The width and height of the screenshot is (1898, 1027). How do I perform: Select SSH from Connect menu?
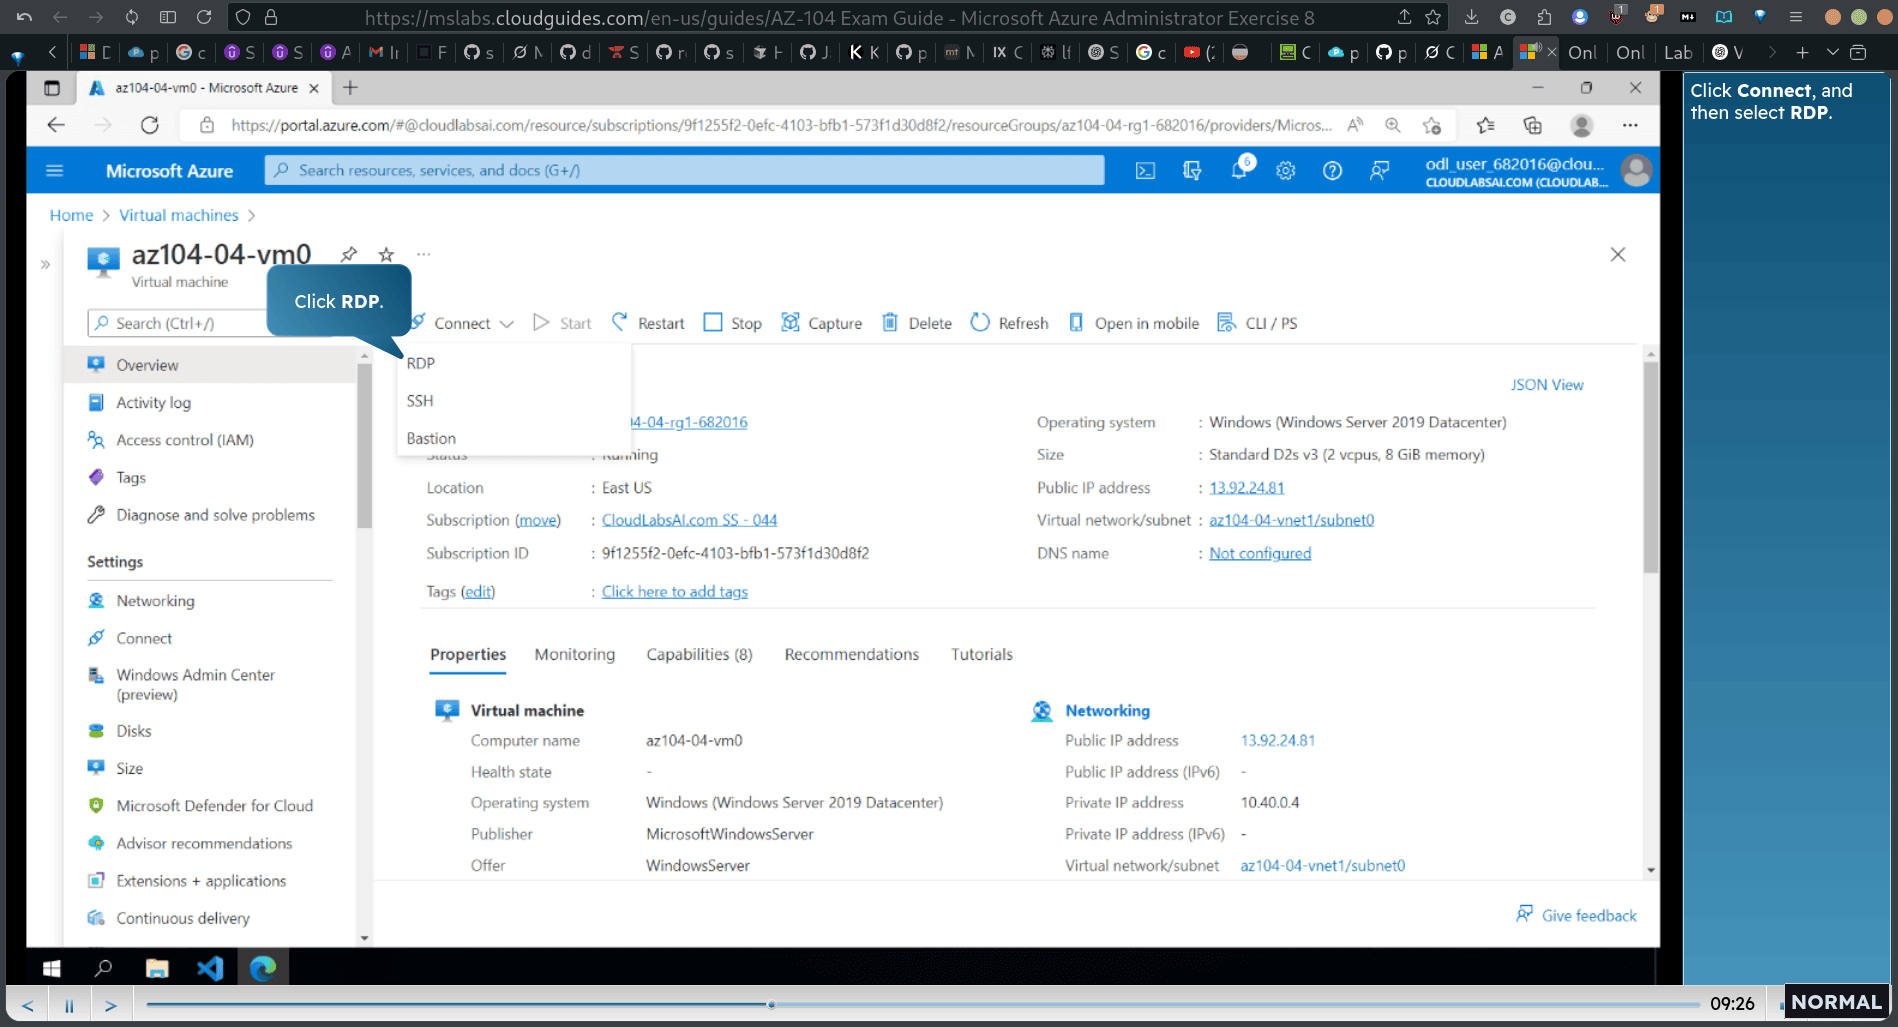420,401
